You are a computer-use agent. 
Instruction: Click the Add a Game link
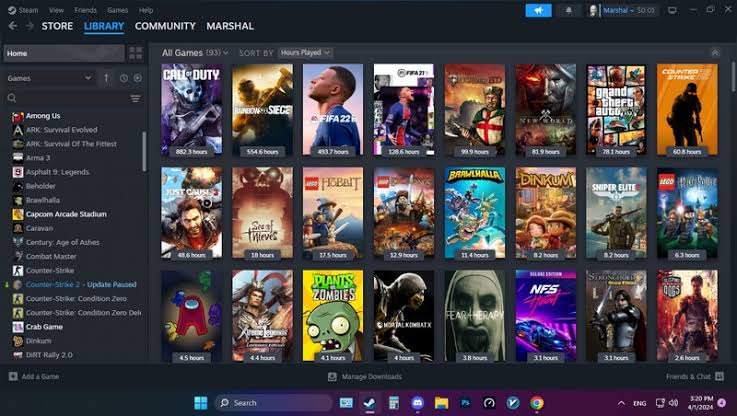coord(40,376)
